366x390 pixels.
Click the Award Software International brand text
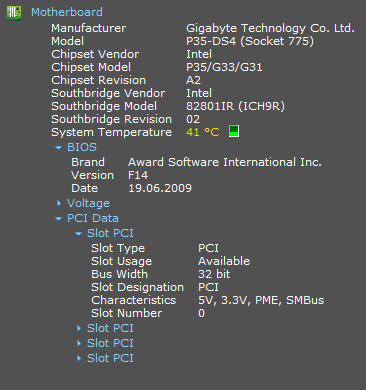coord(225,162)
